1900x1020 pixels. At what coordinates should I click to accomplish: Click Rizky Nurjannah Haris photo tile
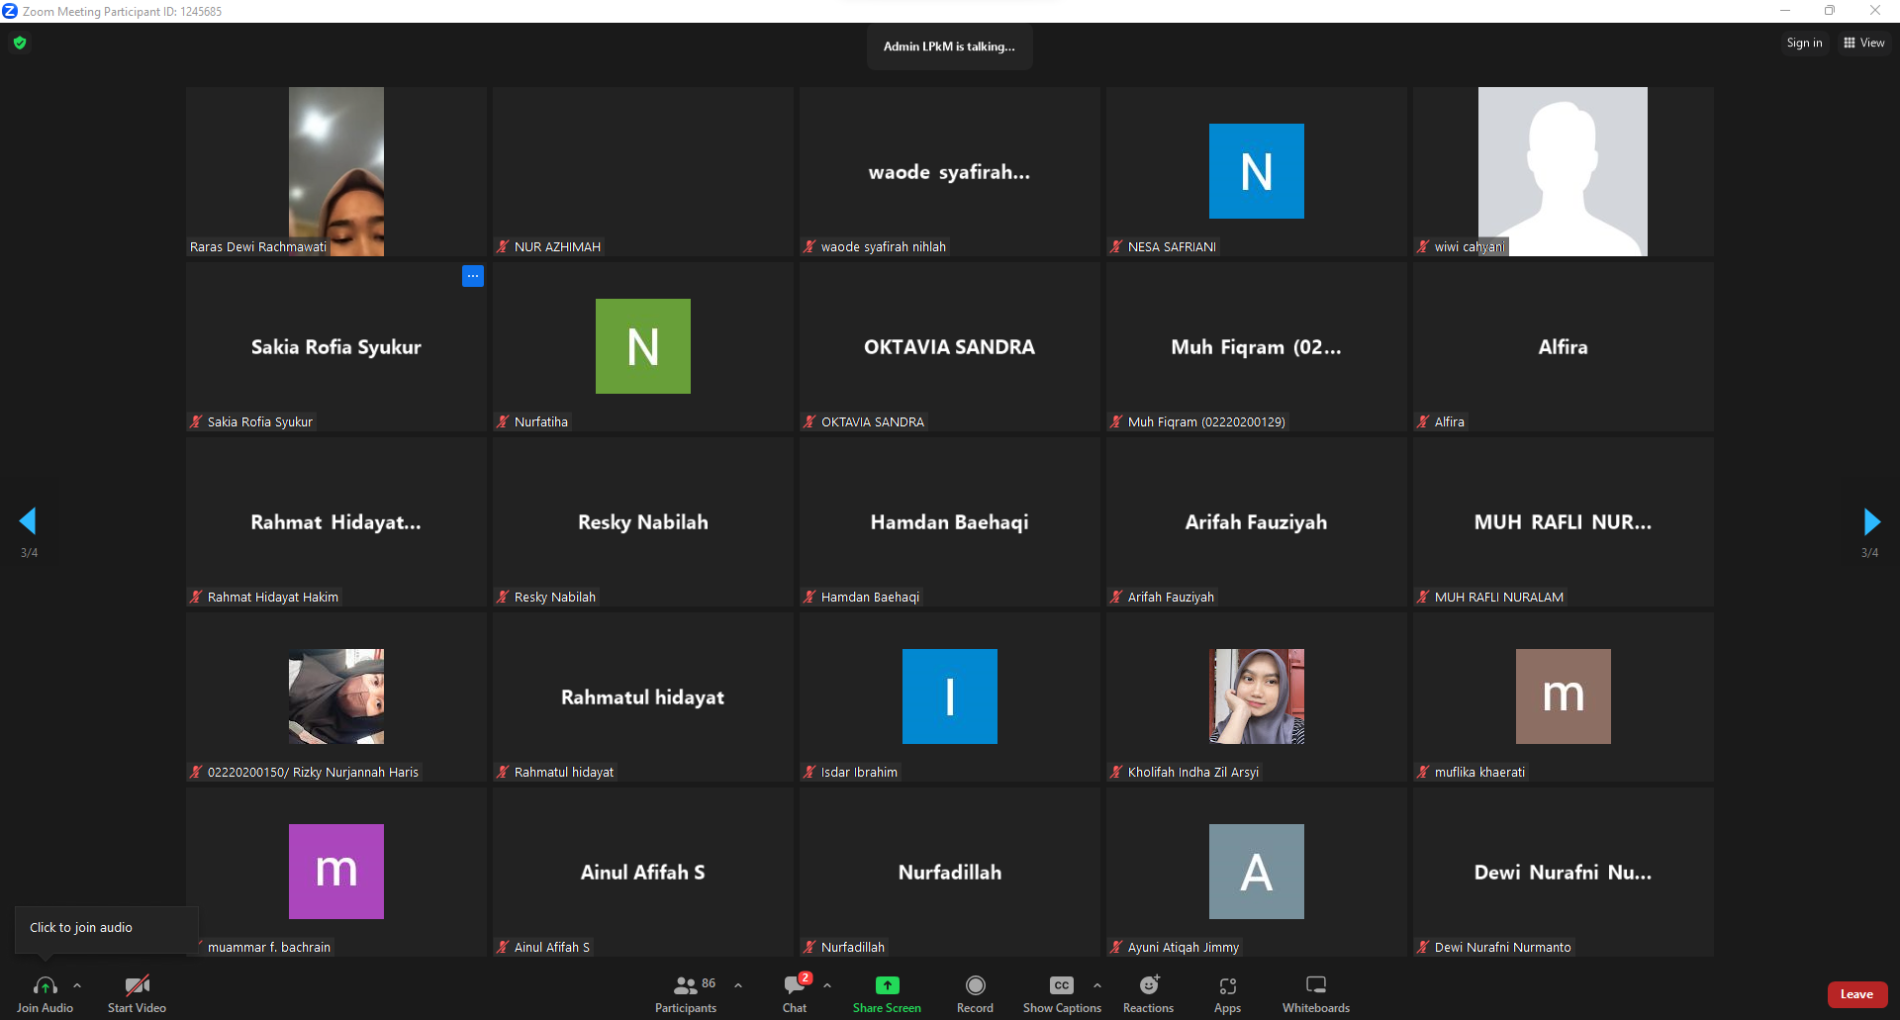click(x=336, y=696)
